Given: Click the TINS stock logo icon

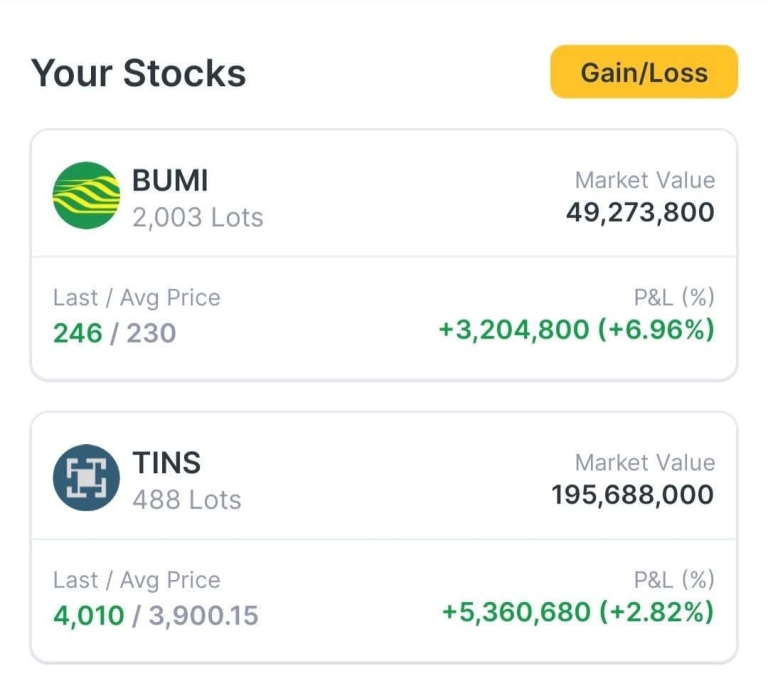Looking at the screenshot, I should pyautogui.click(x=86, y=478).
